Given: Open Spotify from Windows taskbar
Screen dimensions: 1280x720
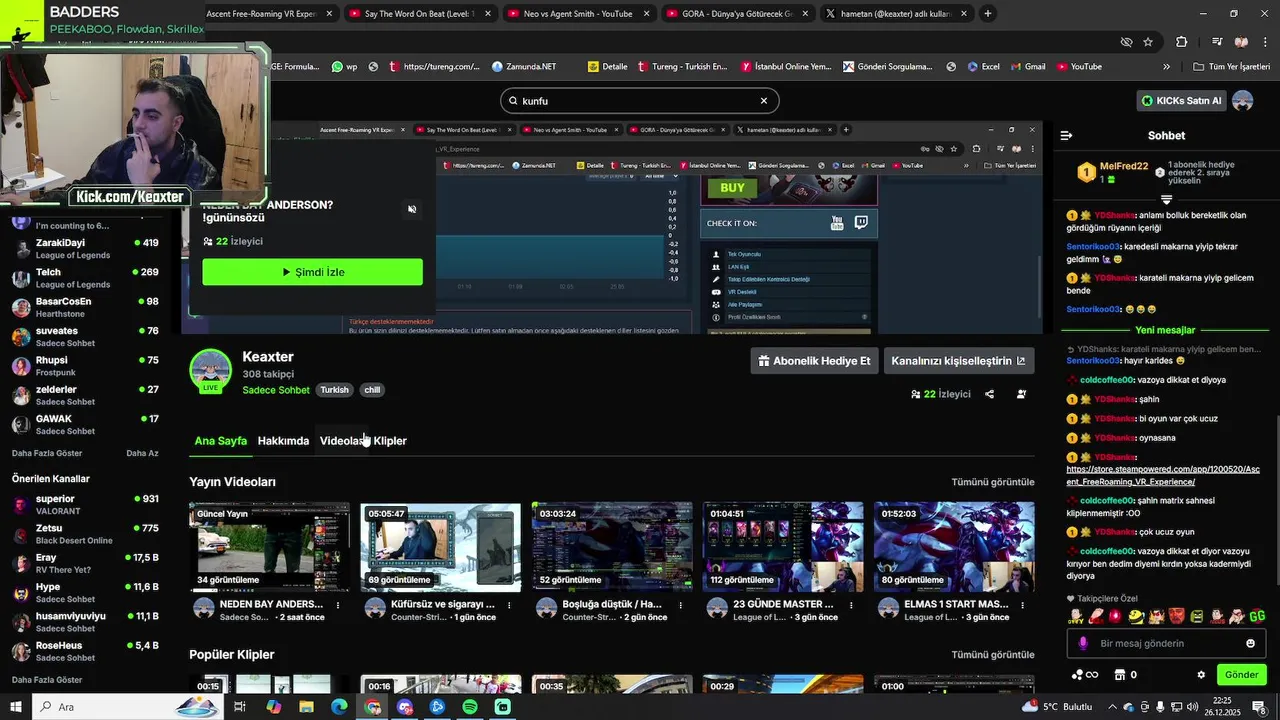Looking at the screenshot, I should pos(470,707).
